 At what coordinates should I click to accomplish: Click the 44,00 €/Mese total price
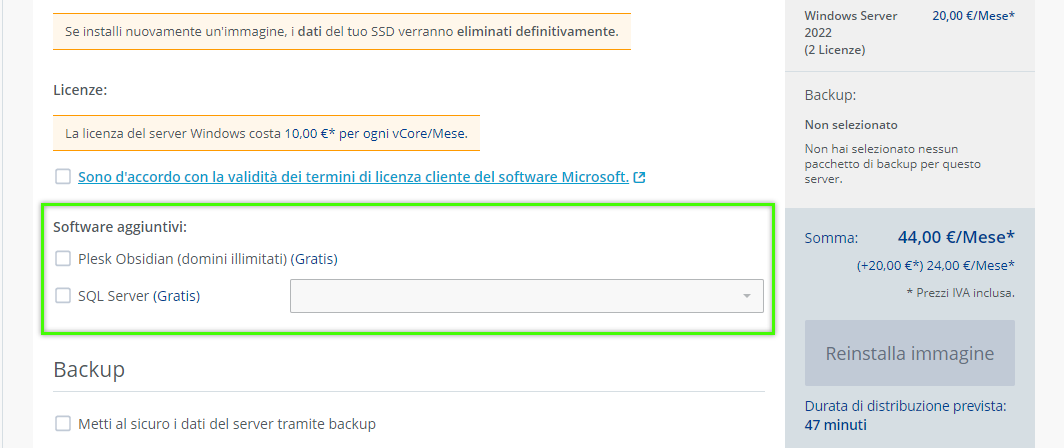[x=956, y=238]
